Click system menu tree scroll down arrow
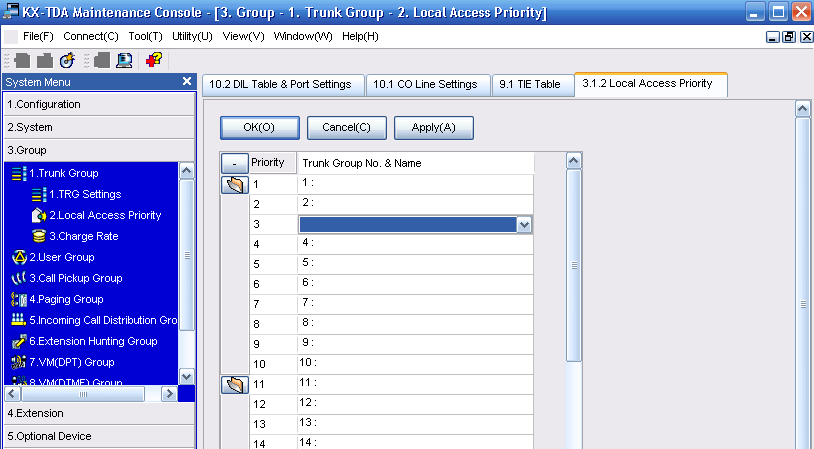The height and width of the screenshot is (449, 814). pyautogui.click(x=186, y=376)
